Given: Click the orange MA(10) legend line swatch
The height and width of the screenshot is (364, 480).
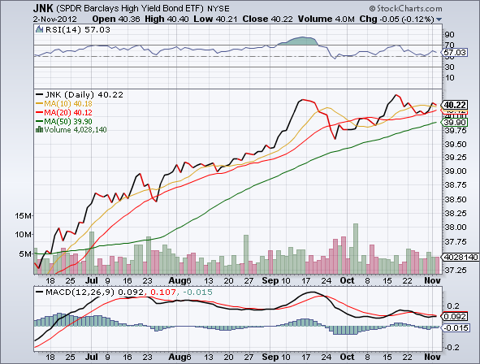Looking at the screenshot, I should point(39,104).
